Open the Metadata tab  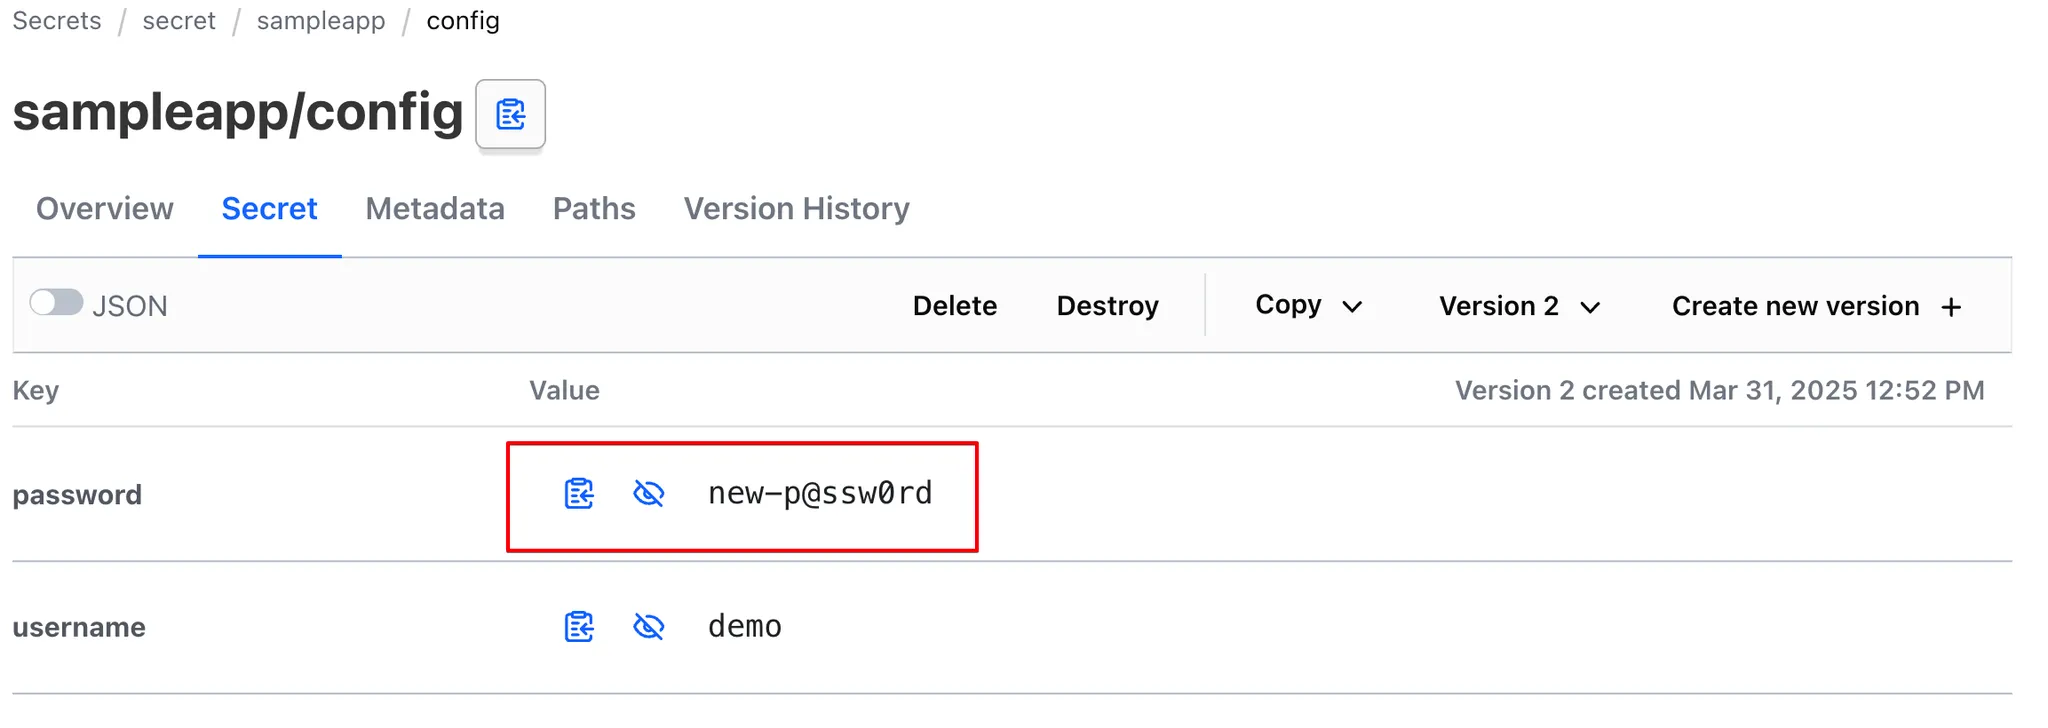[x=435, y=209]
